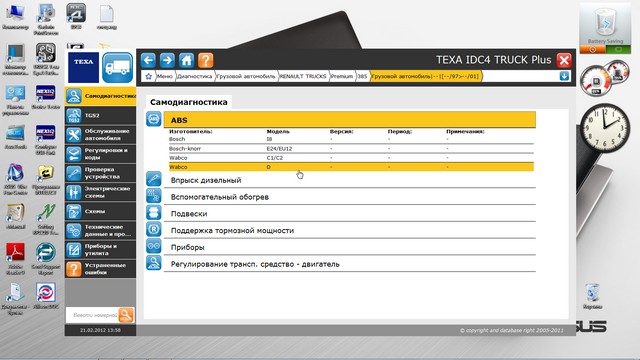Click the suspension category icon
This screenshot has height=360, width=640.
pos(154,212)
